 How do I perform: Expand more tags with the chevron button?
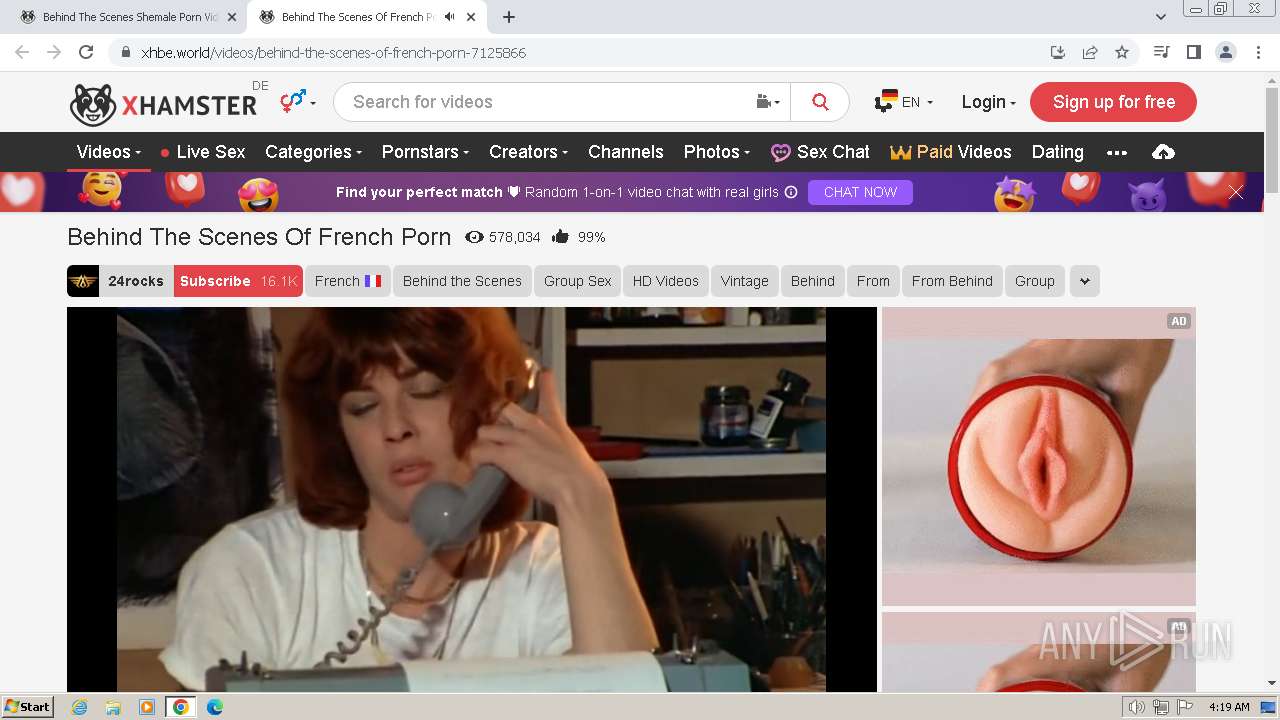1085,281
